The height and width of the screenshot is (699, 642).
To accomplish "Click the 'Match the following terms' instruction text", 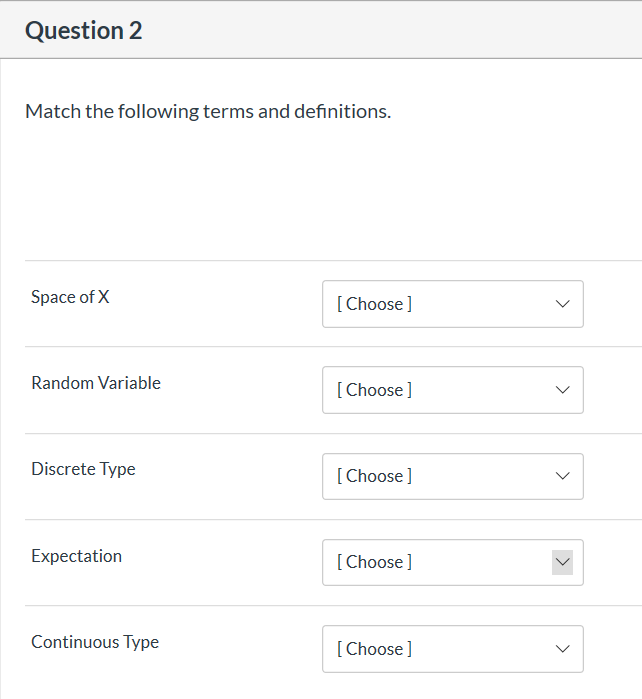I will point(208,111).
